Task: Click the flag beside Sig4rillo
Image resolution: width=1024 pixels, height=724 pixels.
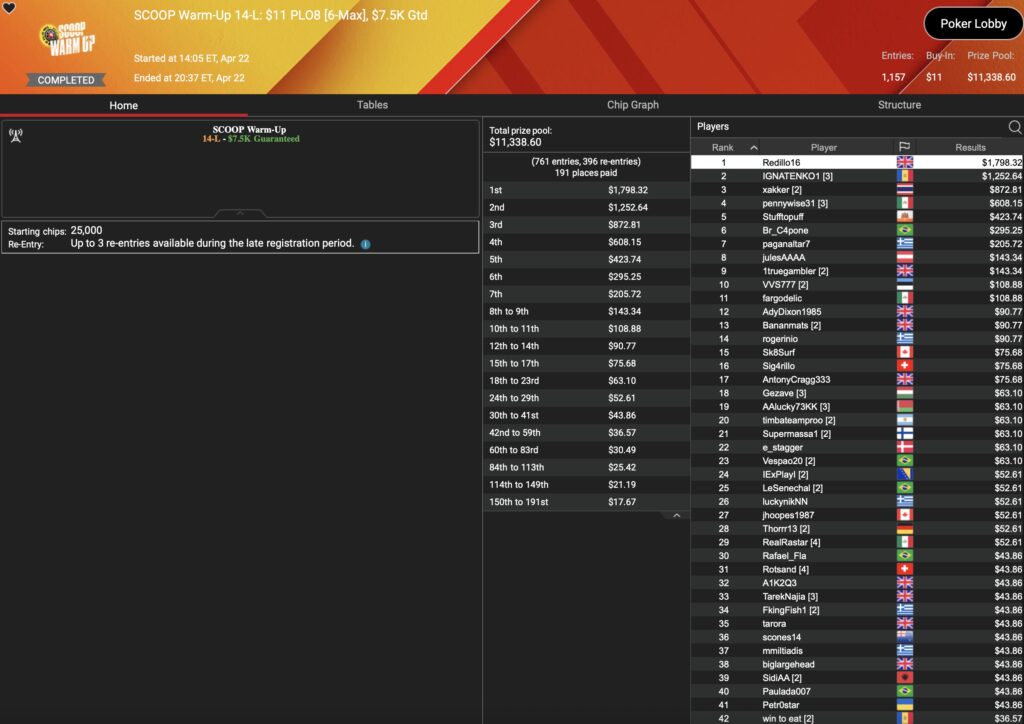Action: 904,366
